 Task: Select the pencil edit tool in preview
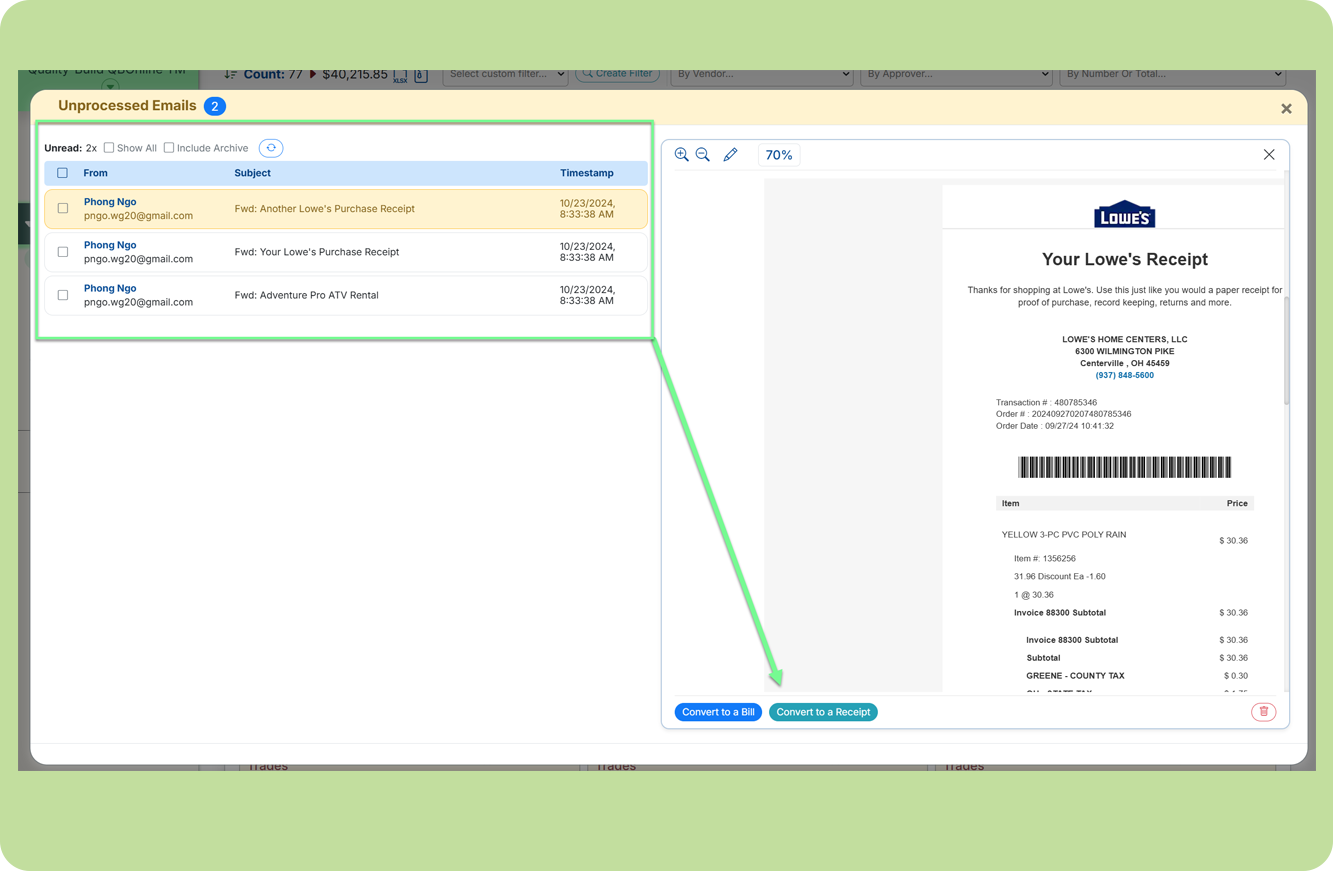point(730,155)
